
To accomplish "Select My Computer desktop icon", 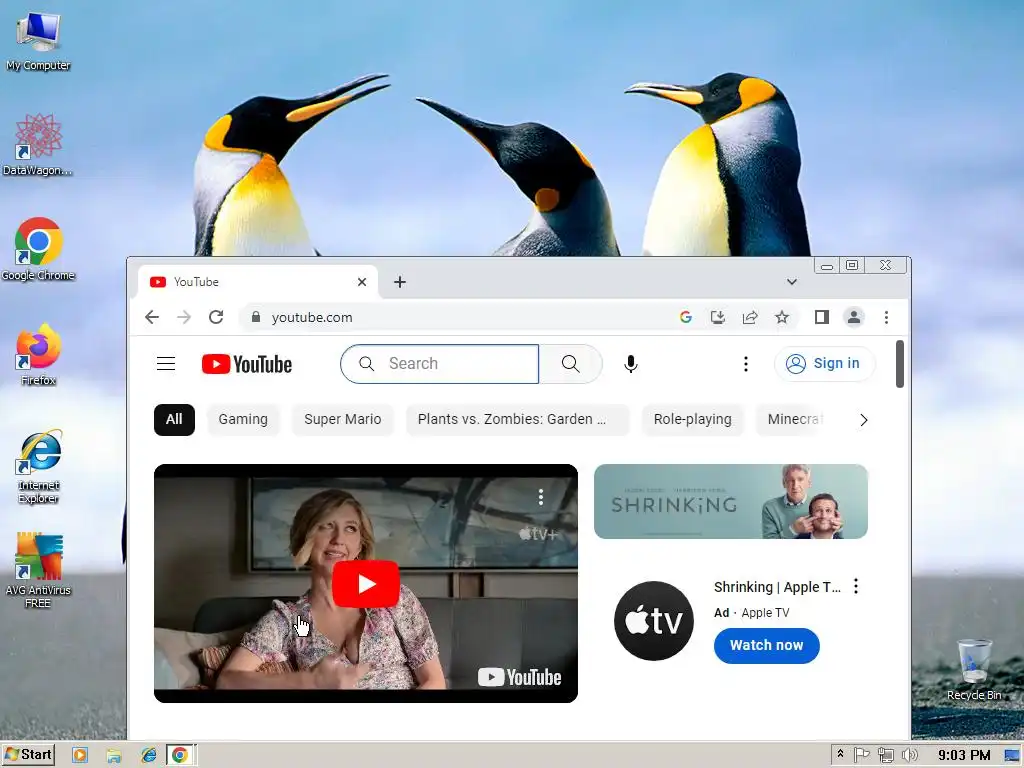I will point(38,41).
